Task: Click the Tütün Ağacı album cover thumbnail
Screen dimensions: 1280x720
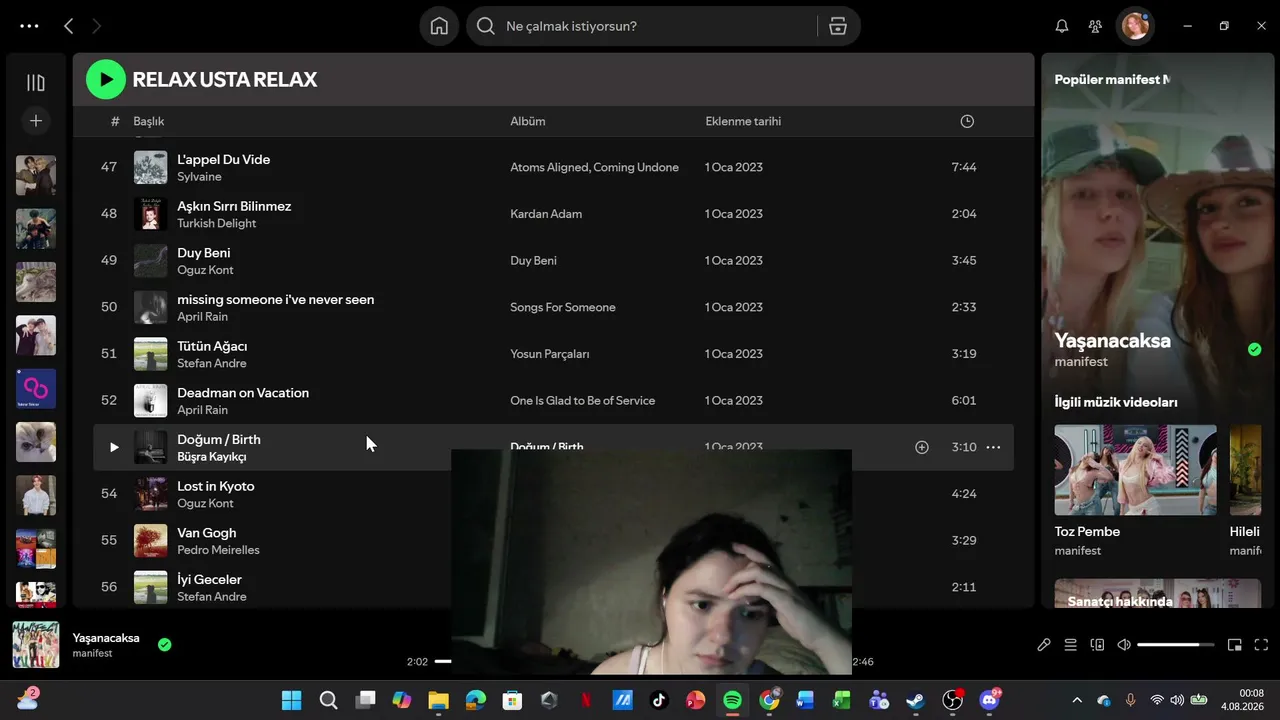Action: 151,354
